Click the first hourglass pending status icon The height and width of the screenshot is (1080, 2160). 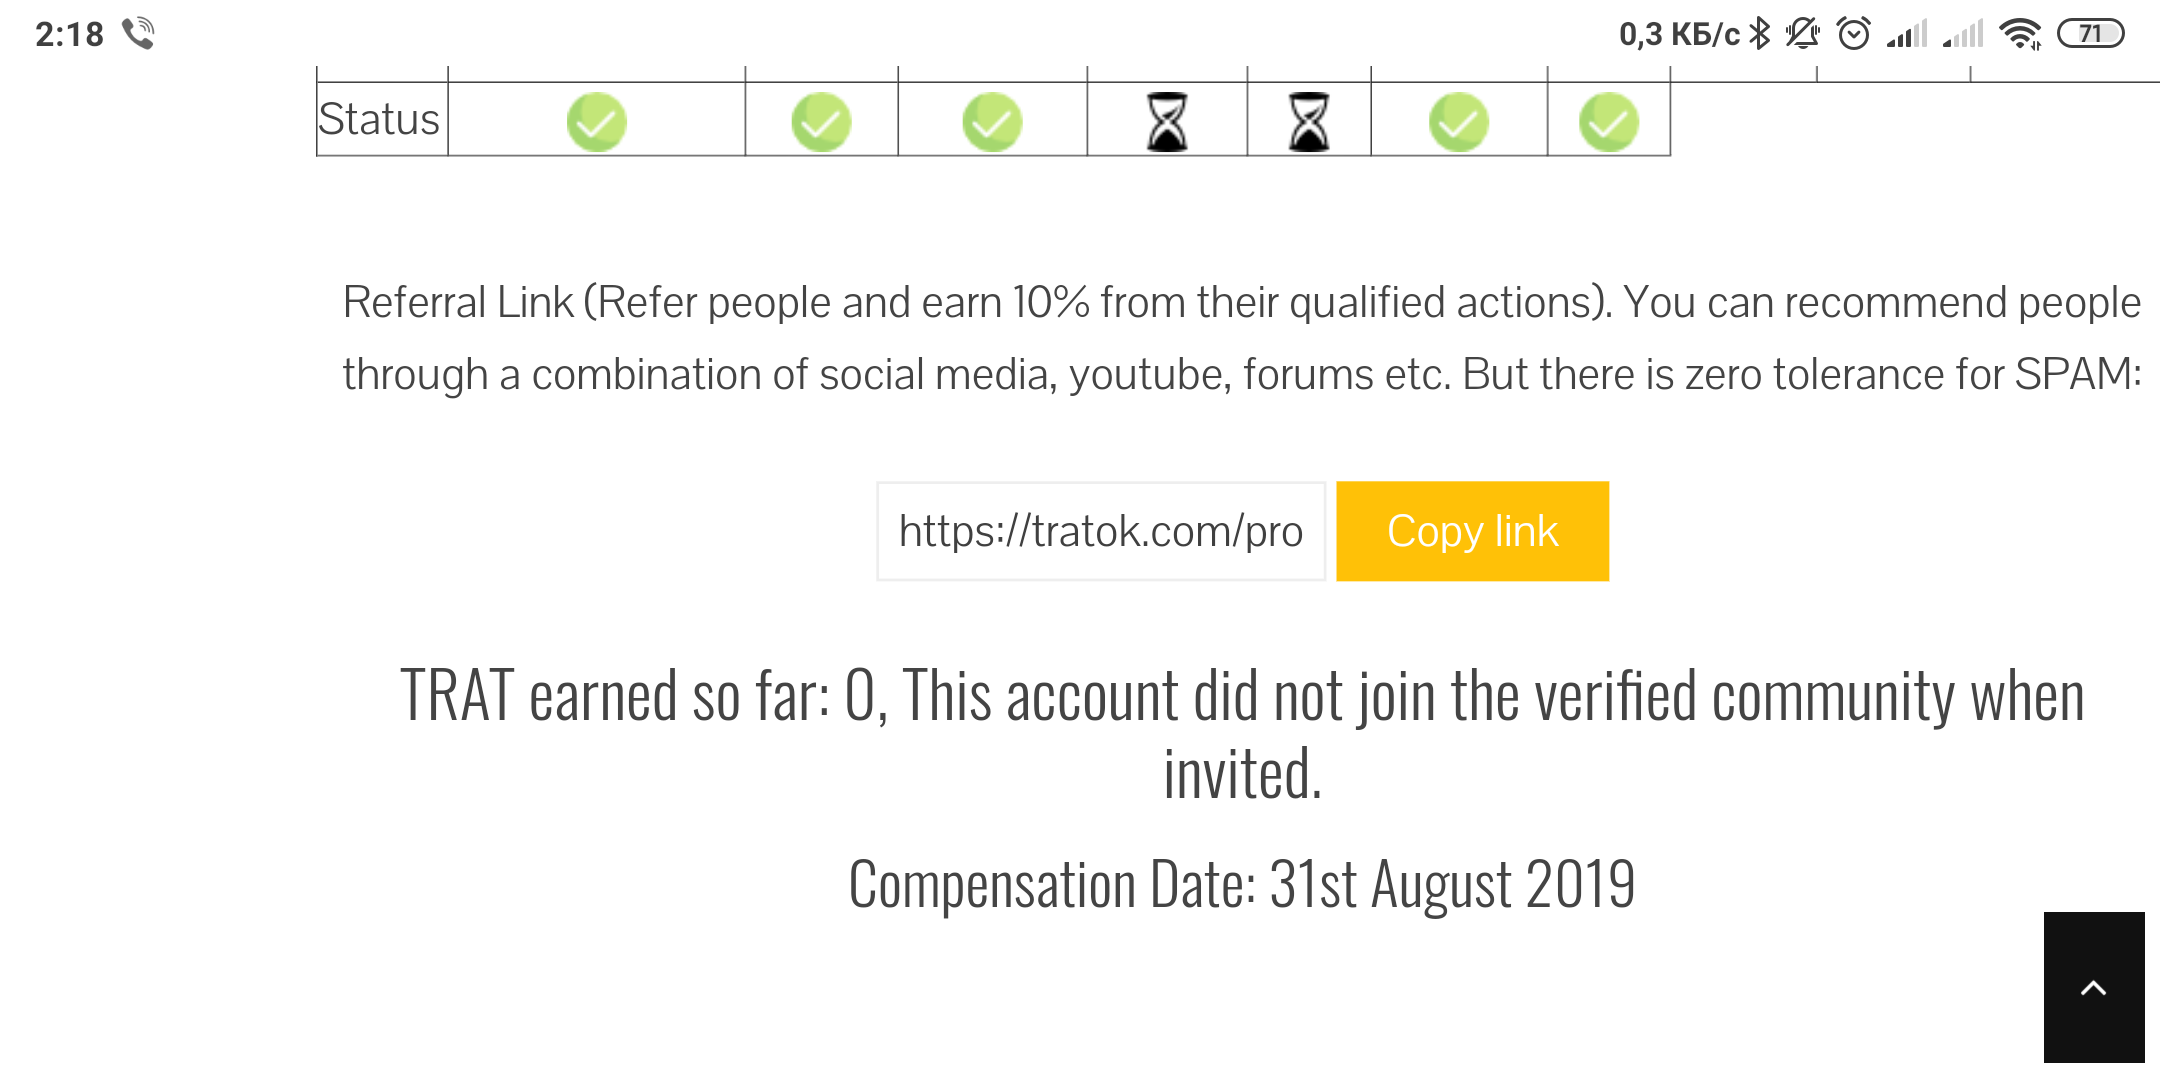click(x=1167, y=122)
